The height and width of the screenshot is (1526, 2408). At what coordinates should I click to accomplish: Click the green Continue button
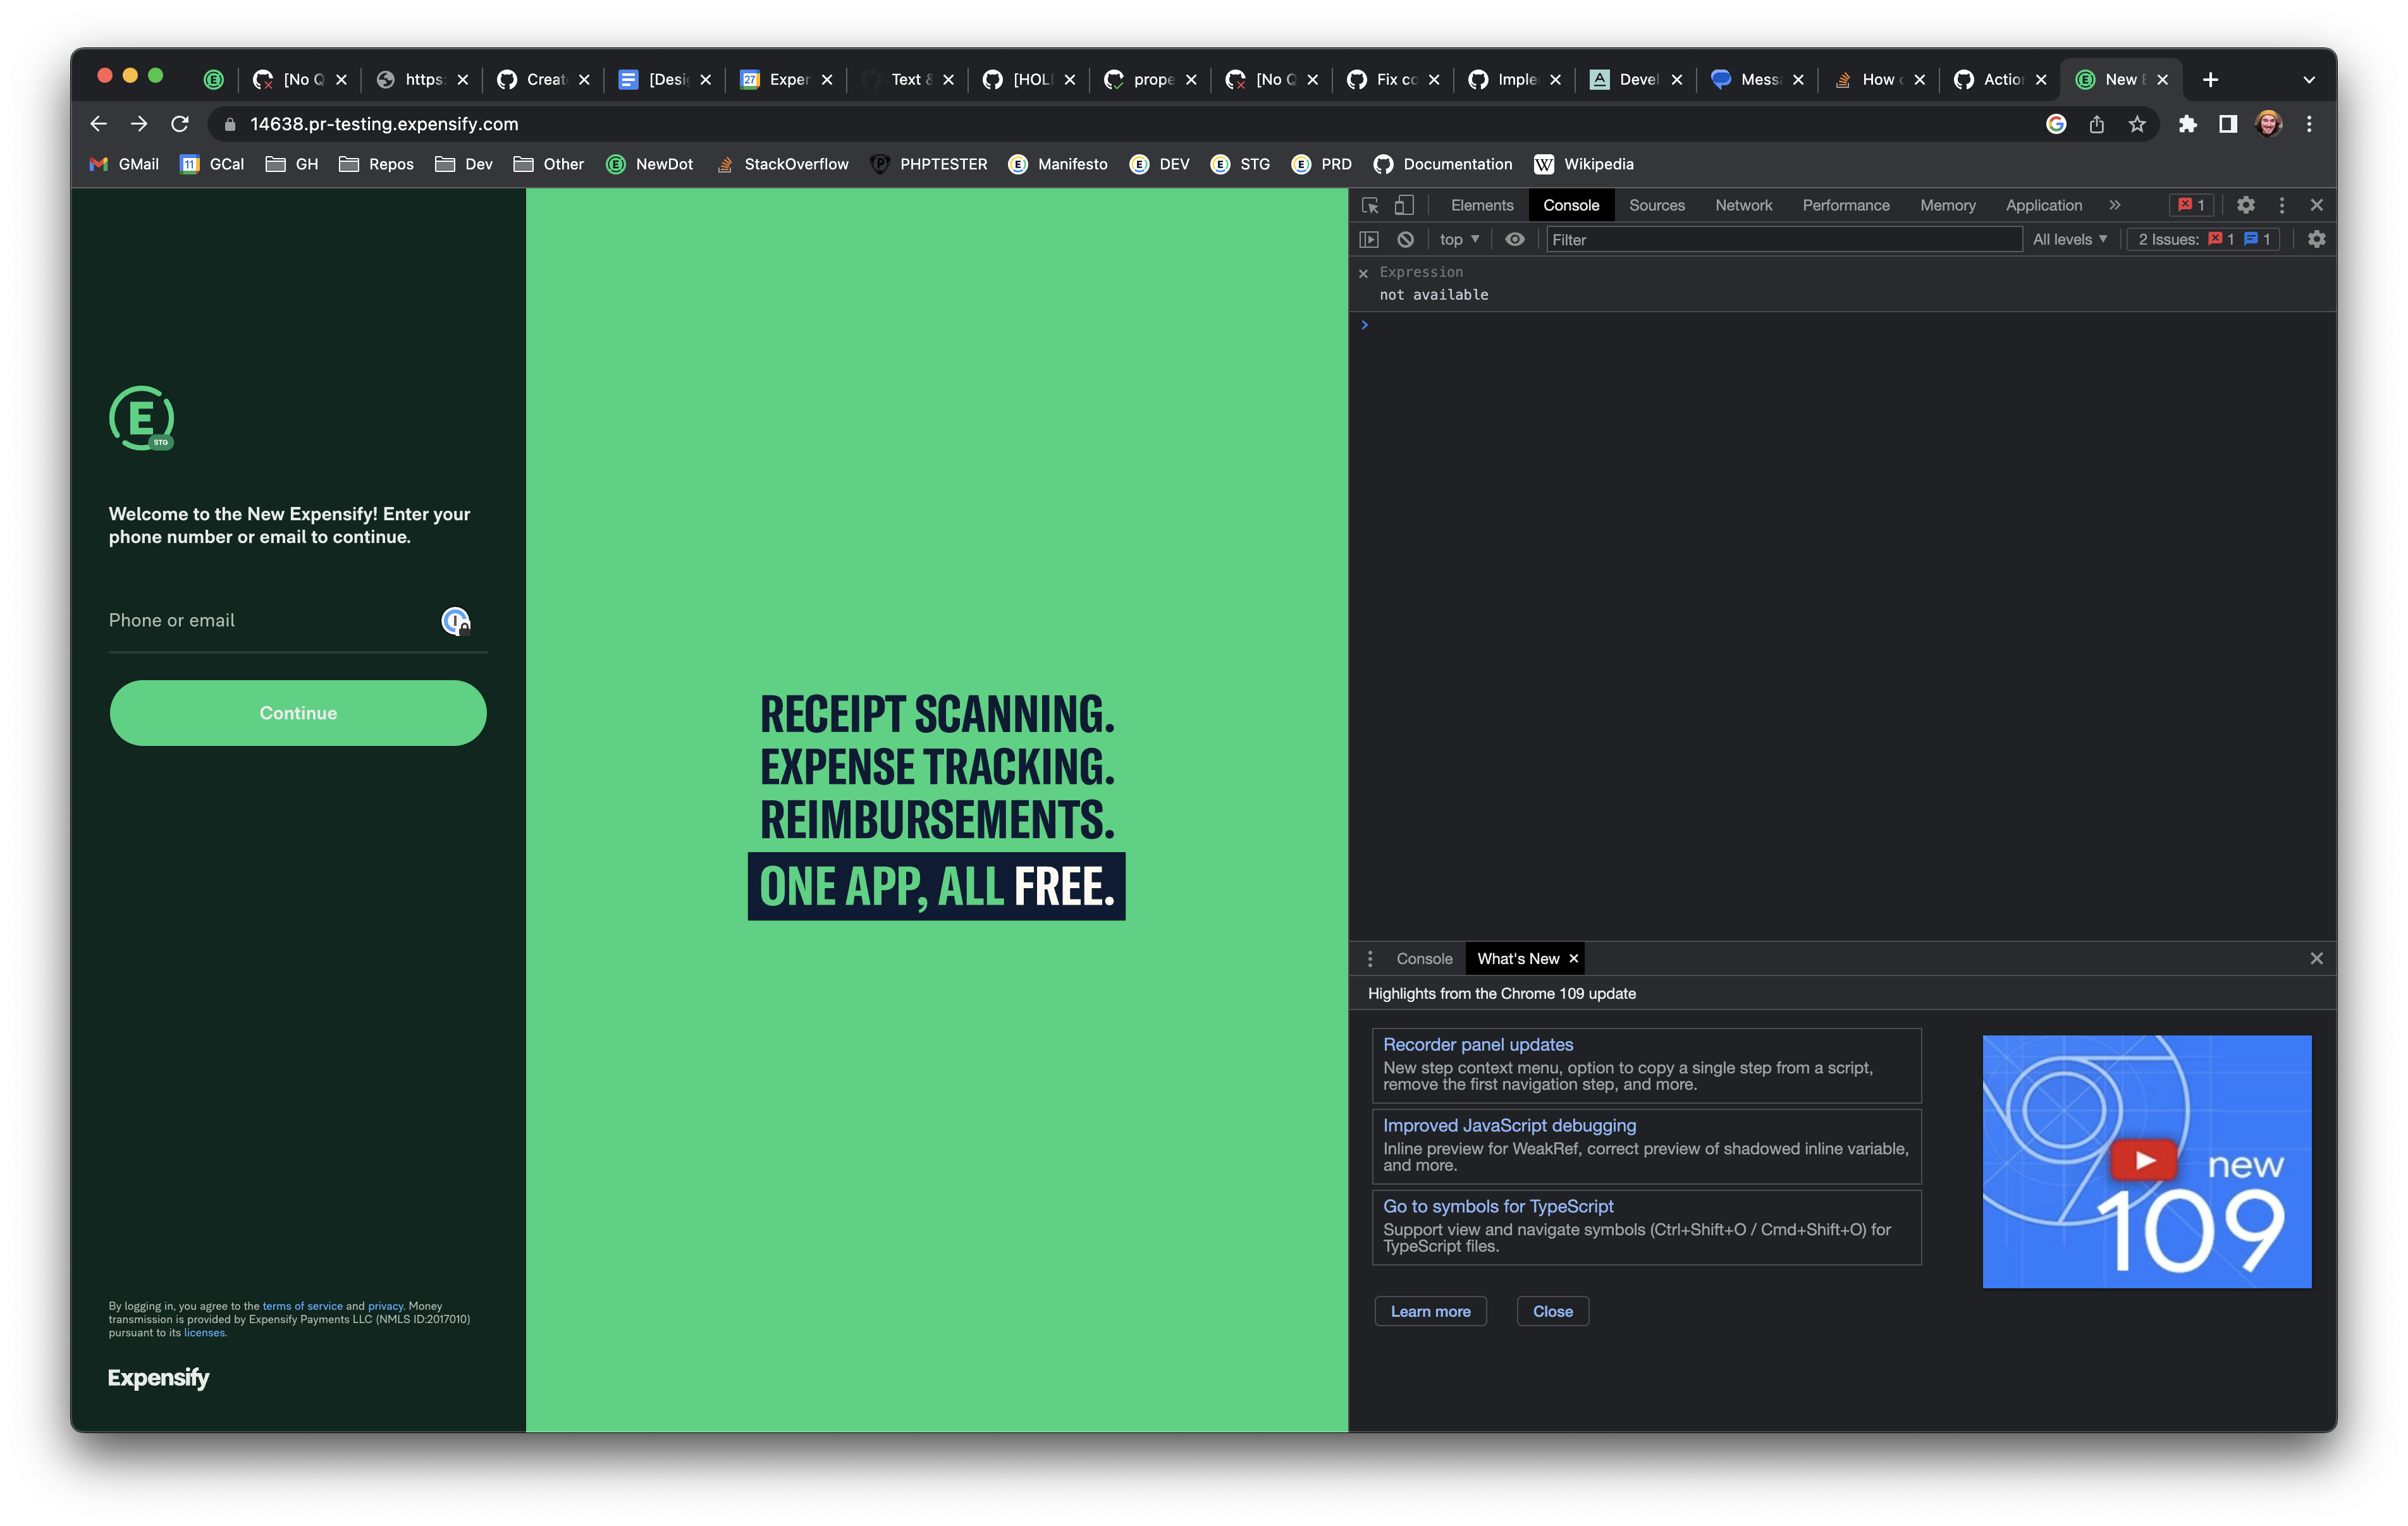pos(298,713)
